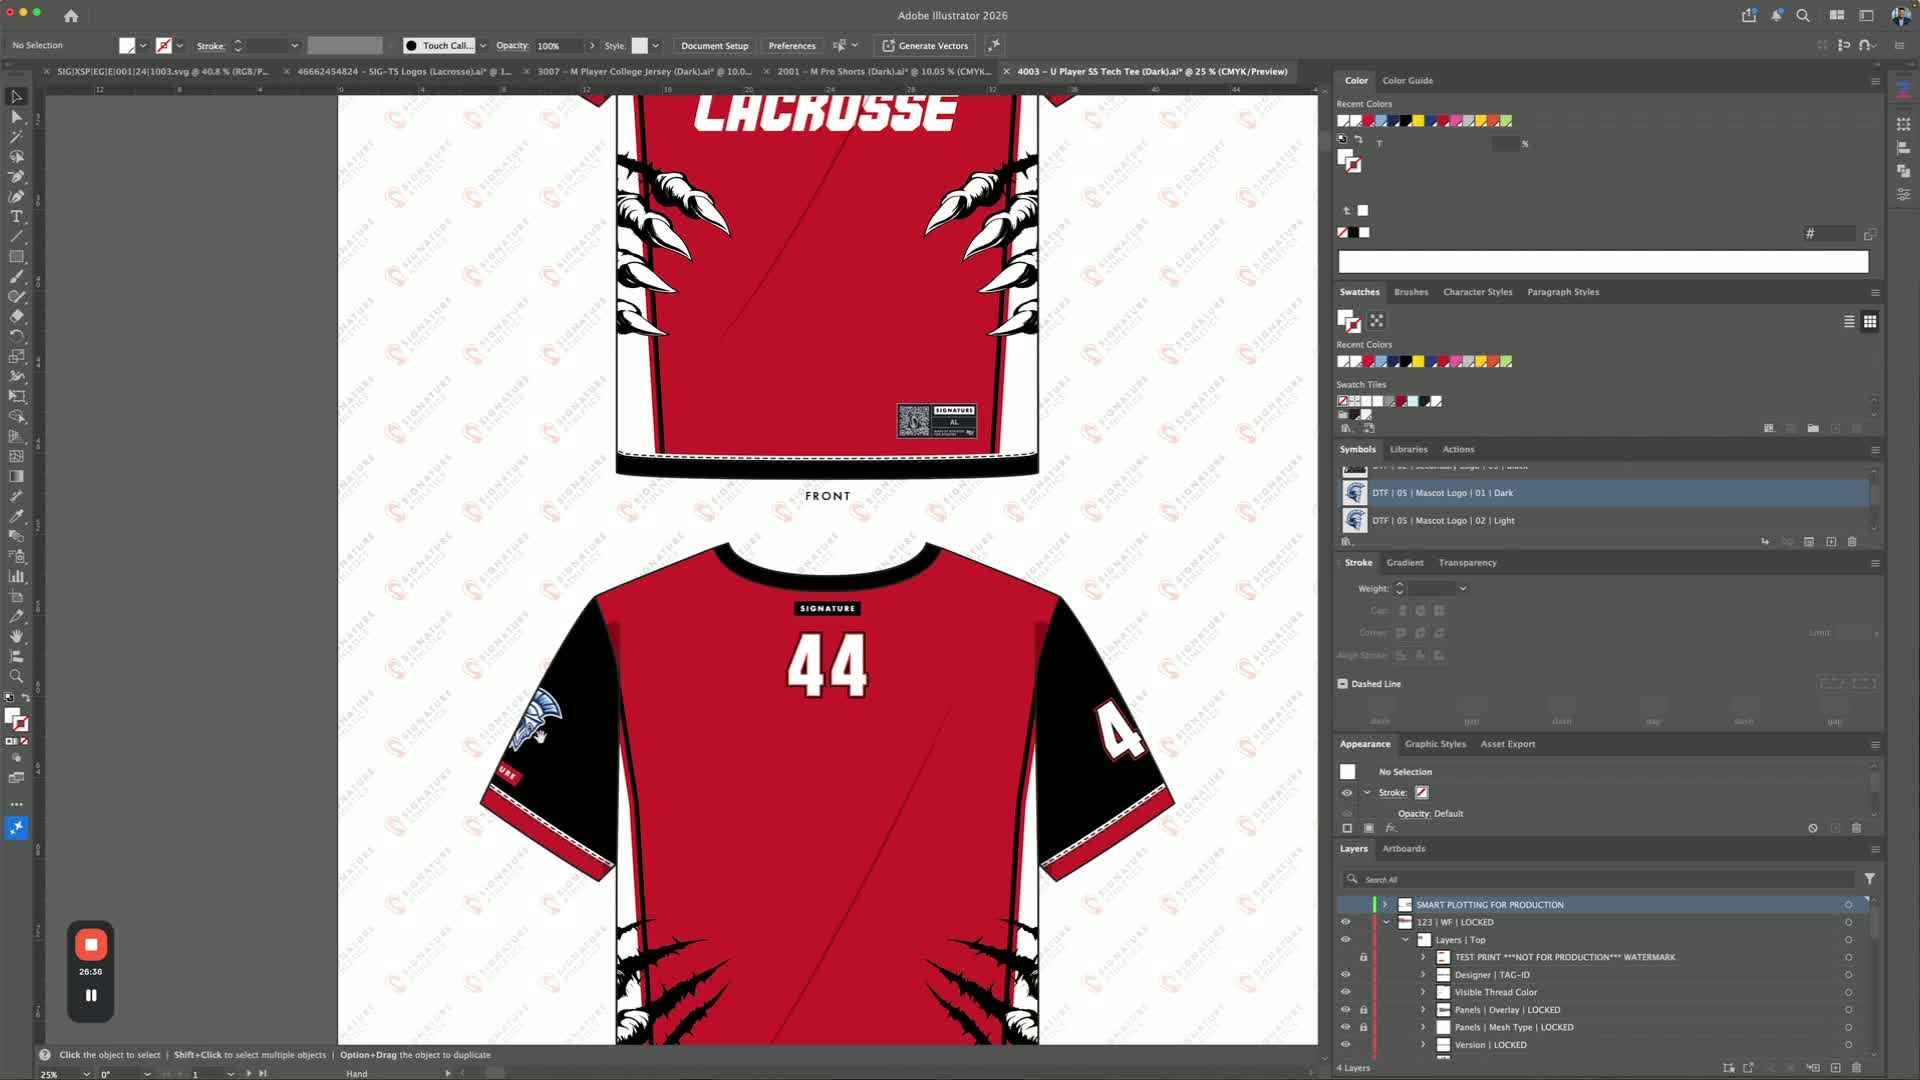Click the fill color swatch in control bar
The width and height of the screenshot is (1920, 1080).
click(127, 46)
